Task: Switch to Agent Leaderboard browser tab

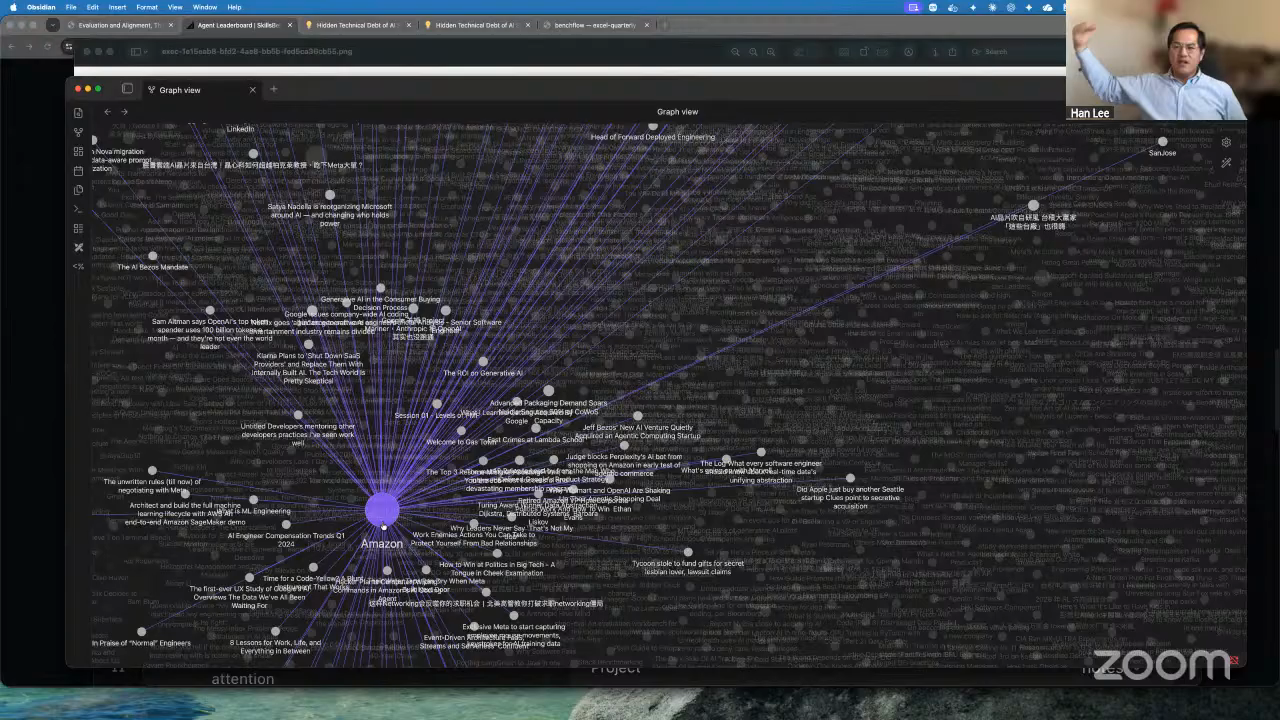Action: coord(237,24)
